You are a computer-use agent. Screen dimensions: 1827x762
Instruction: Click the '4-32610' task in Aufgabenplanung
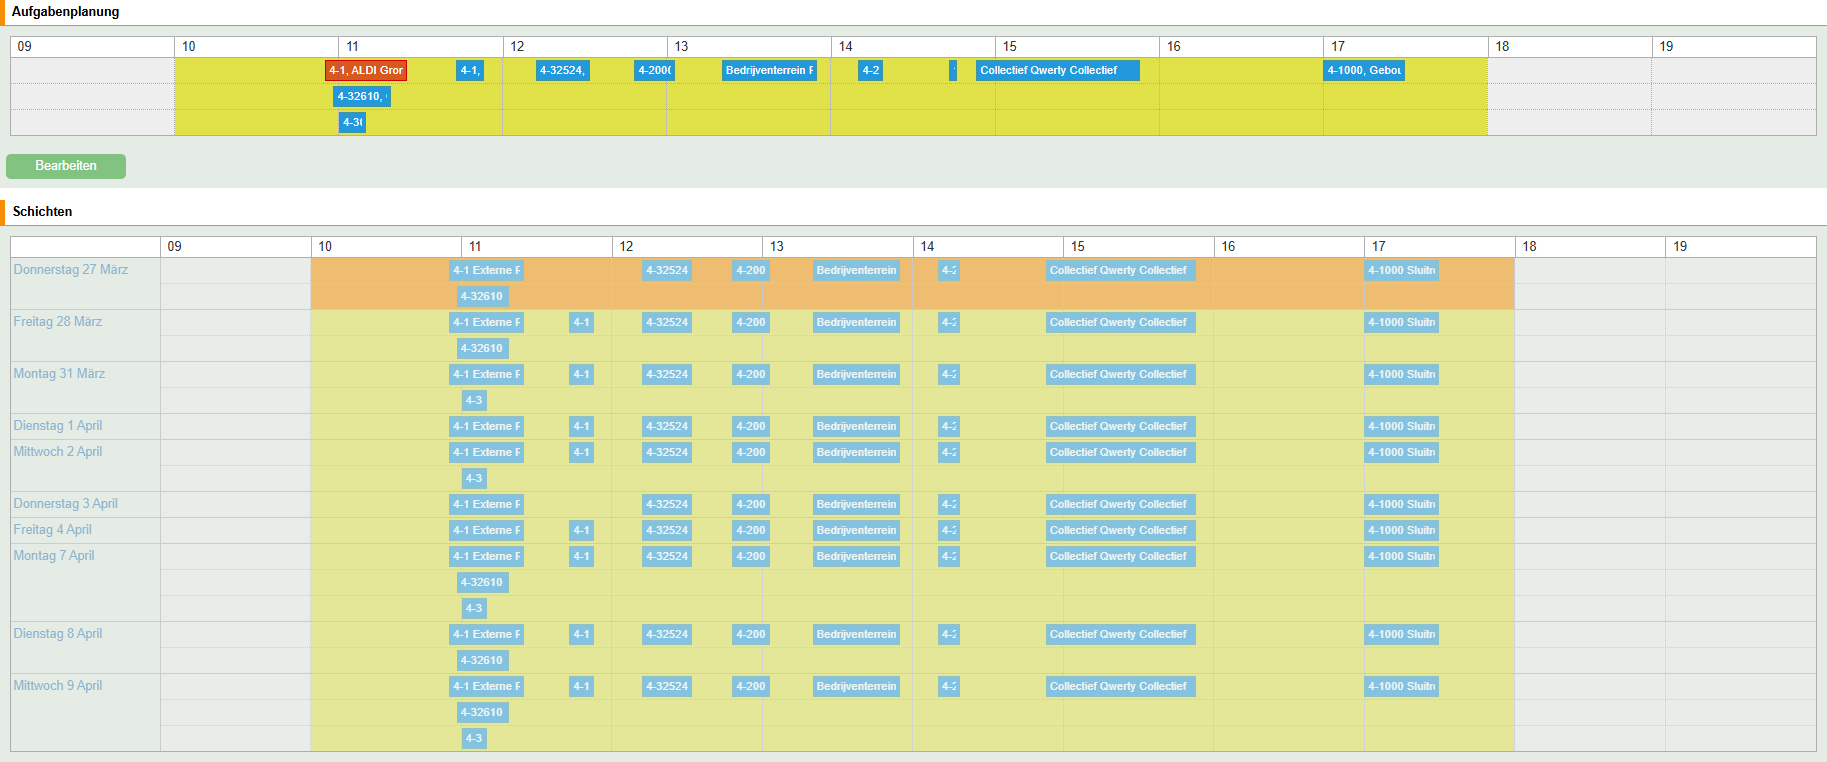[x=361, y=97]
